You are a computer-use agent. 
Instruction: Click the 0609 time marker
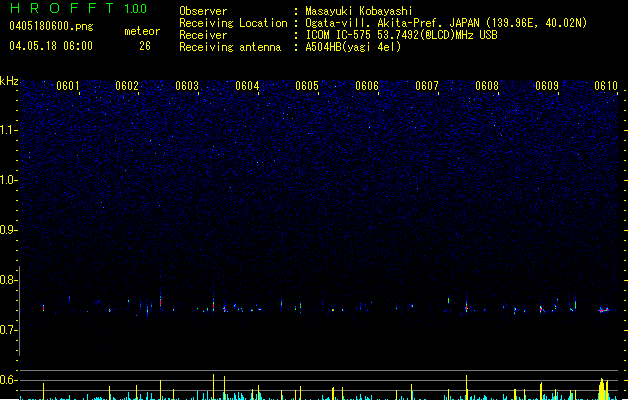click(x=547, y=86)
